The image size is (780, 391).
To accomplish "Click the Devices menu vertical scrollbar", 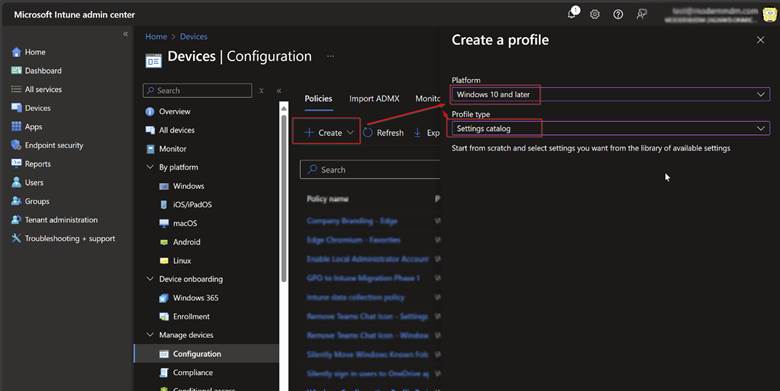I will [284, 199].
